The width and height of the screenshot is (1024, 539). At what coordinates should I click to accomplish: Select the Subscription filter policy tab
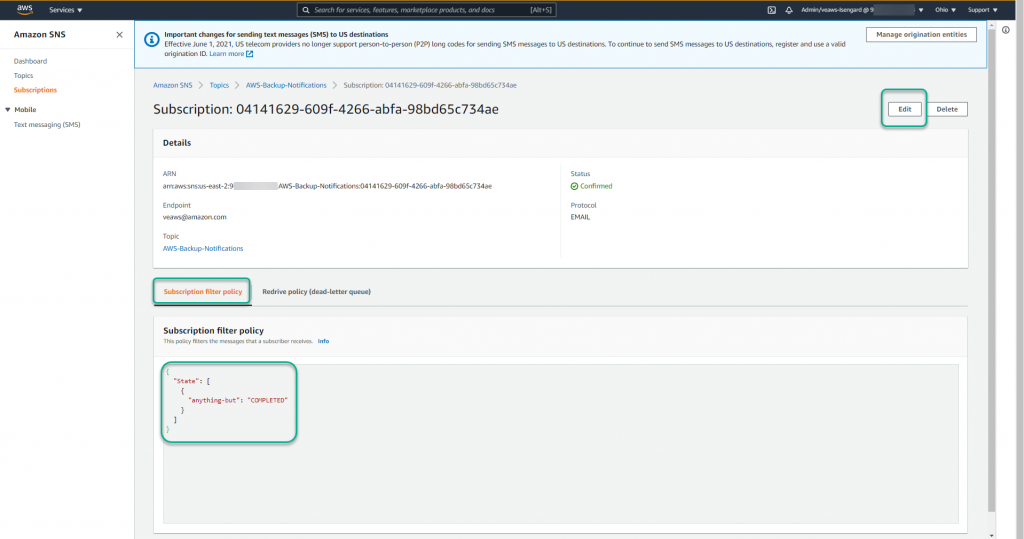(x=202, y=291)
